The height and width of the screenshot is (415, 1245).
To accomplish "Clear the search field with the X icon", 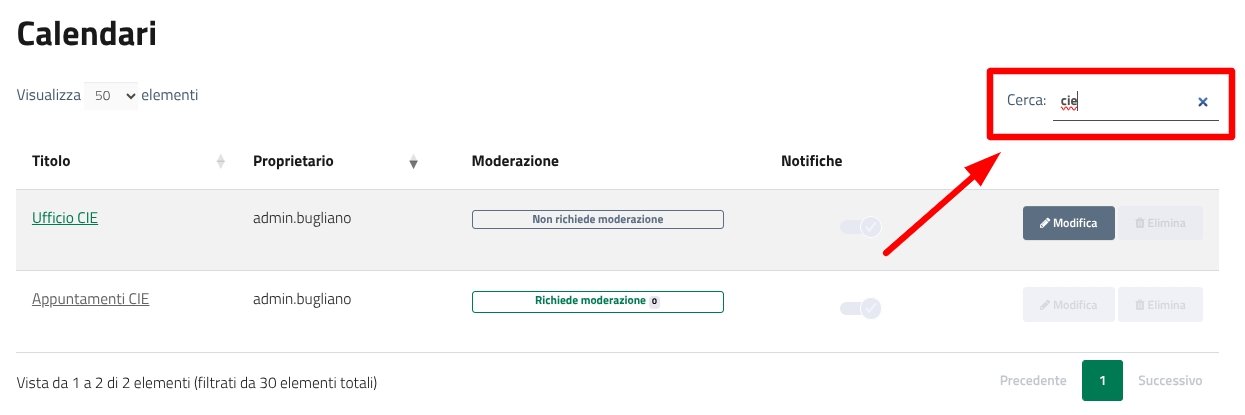I will [x=1203, y=101].
